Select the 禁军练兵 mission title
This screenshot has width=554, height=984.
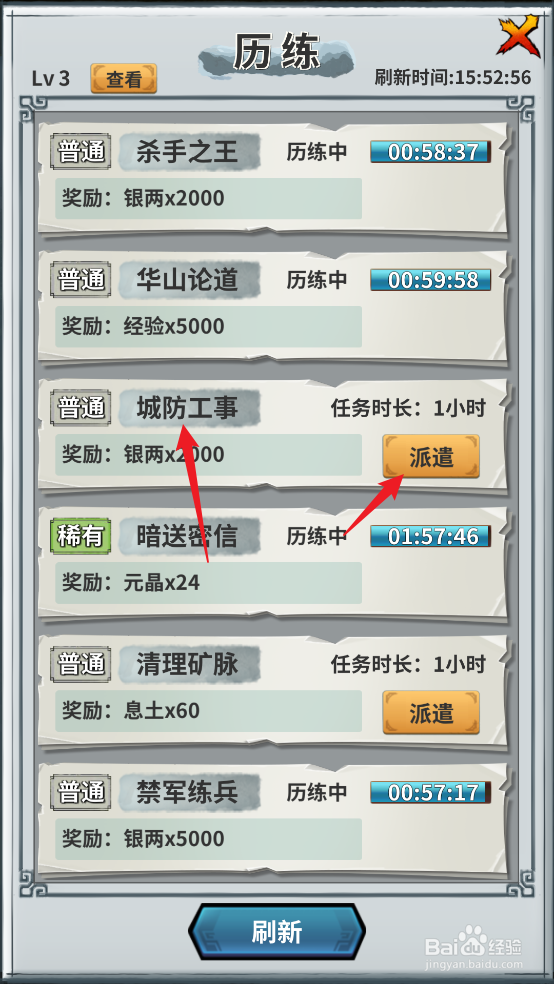(188, 792)
